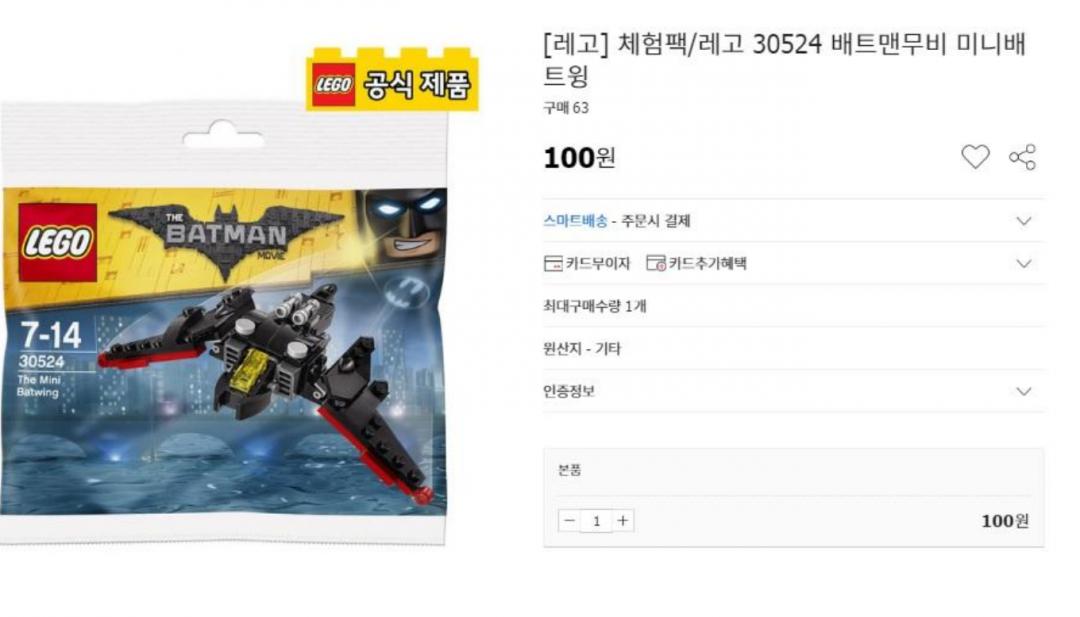Click the LEGO 공식 제품 badge
The image size is (1080, 617).
[393, 79]
